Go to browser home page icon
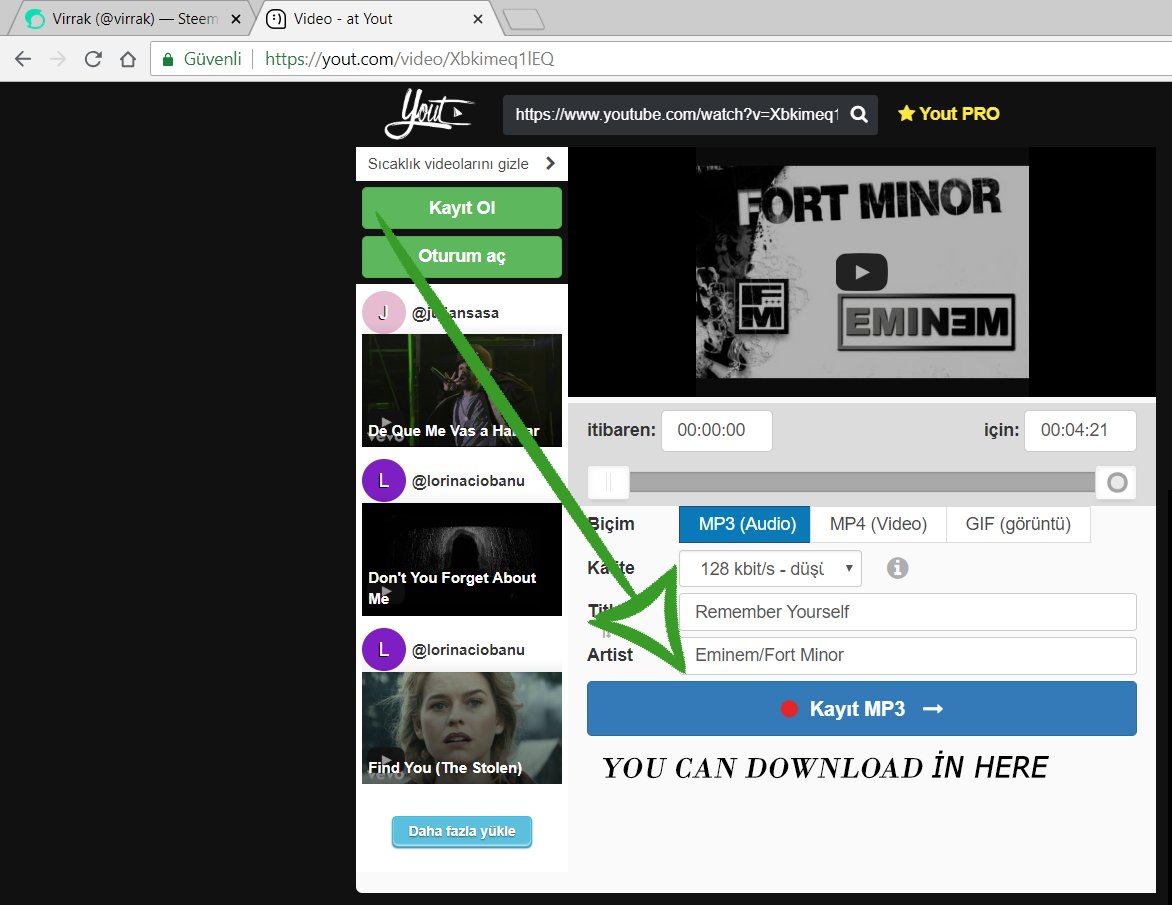The height and width of the screenshot is (905, 1172). point(128,59)
